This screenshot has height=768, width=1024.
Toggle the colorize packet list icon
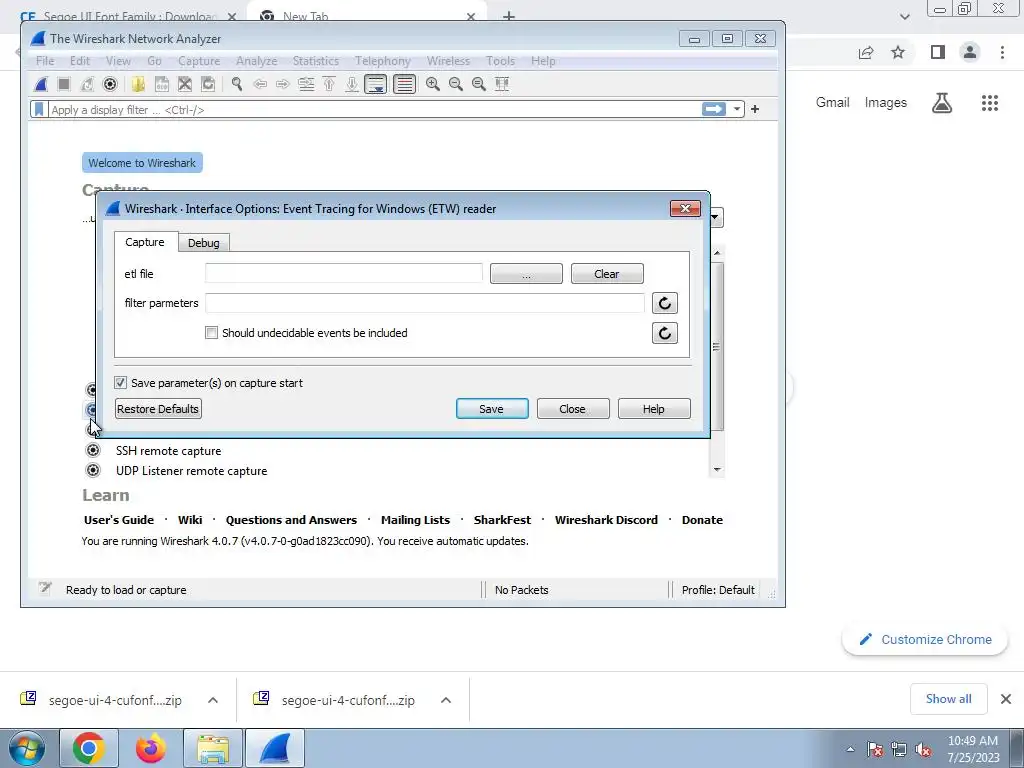point(404,84)
